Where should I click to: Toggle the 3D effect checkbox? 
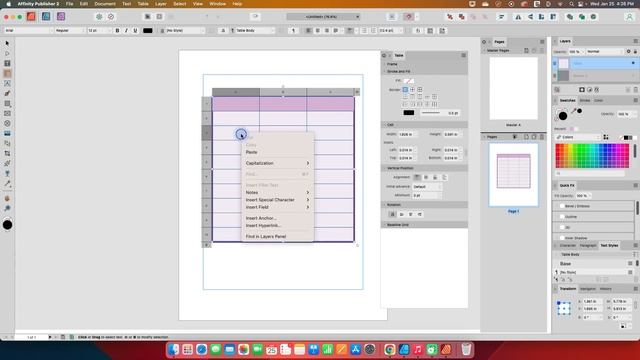pos(562,227)
